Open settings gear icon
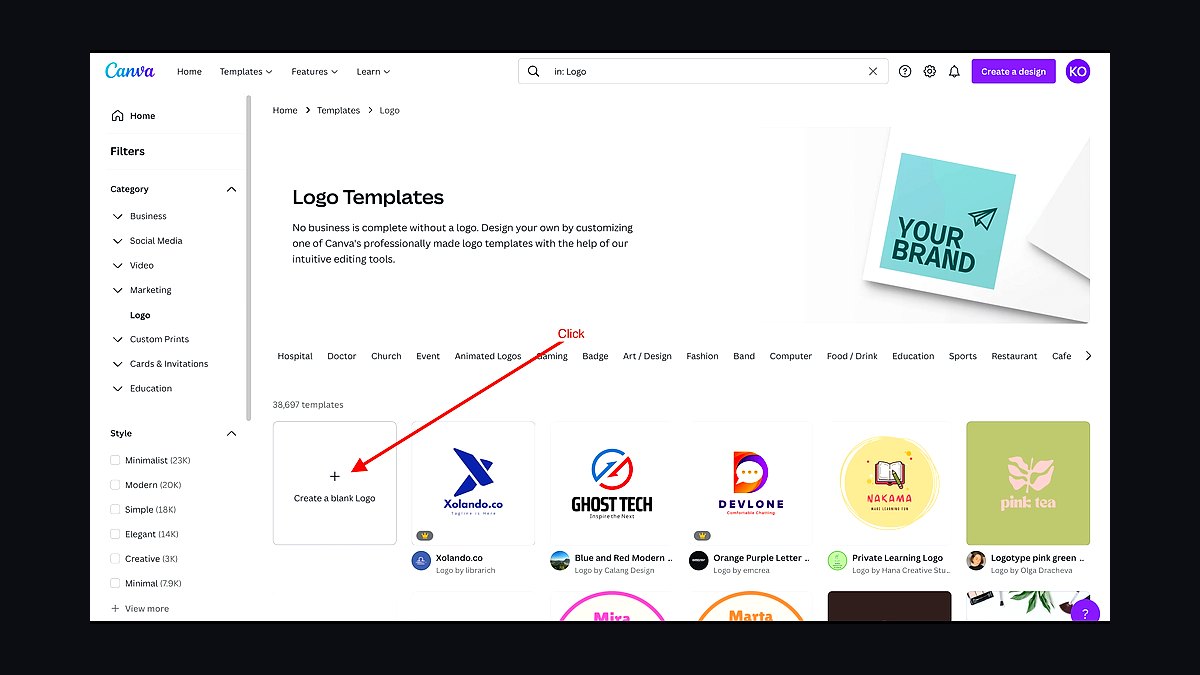Image resolution: width=1200 pixels, height=675 pixels. tap(930, 71)
